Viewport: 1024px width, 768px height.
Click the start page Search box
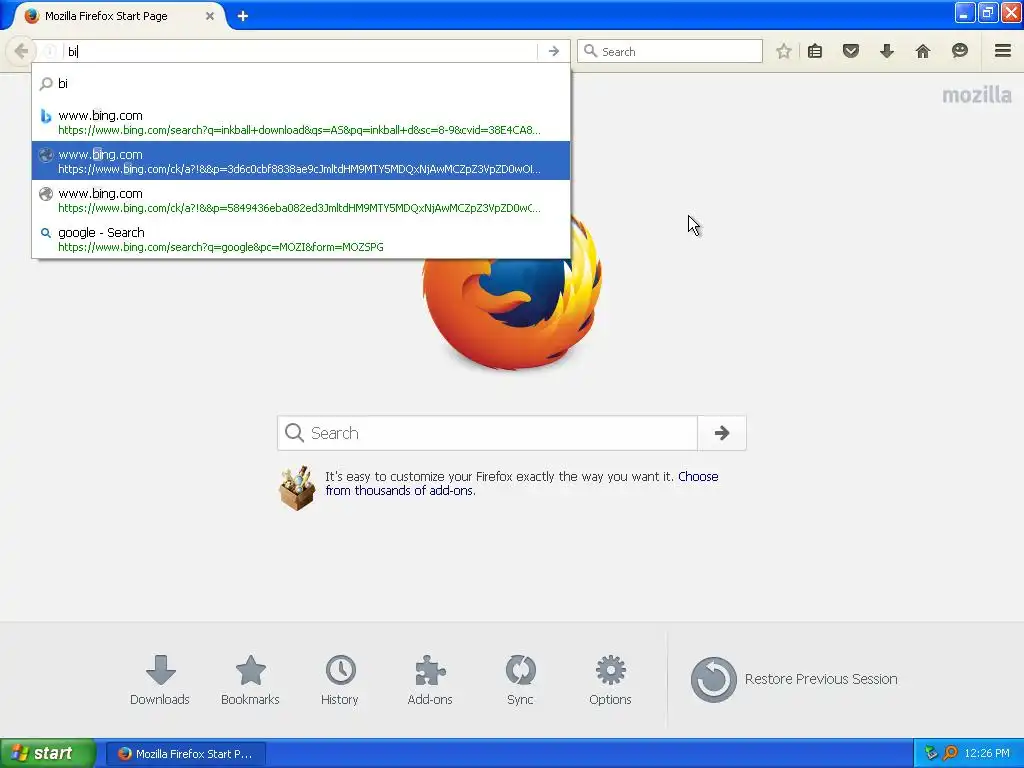coord(487,433)
